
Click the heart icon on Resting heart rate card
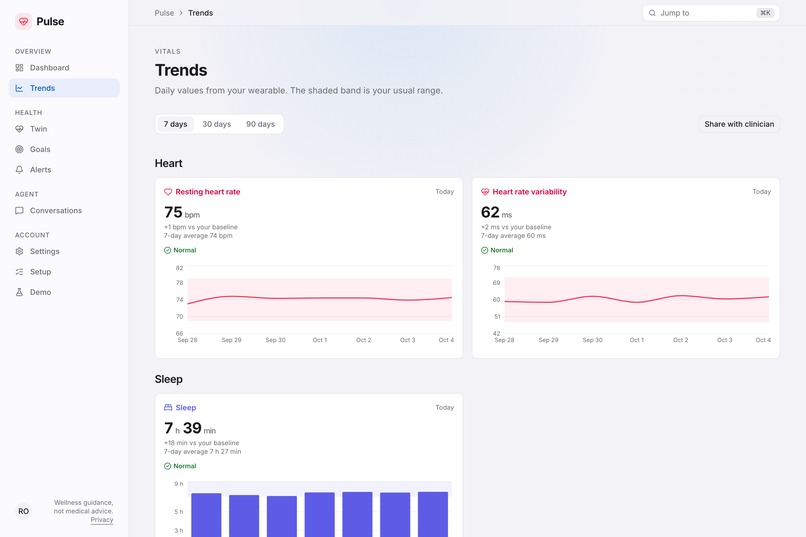(x=168, y=192)
